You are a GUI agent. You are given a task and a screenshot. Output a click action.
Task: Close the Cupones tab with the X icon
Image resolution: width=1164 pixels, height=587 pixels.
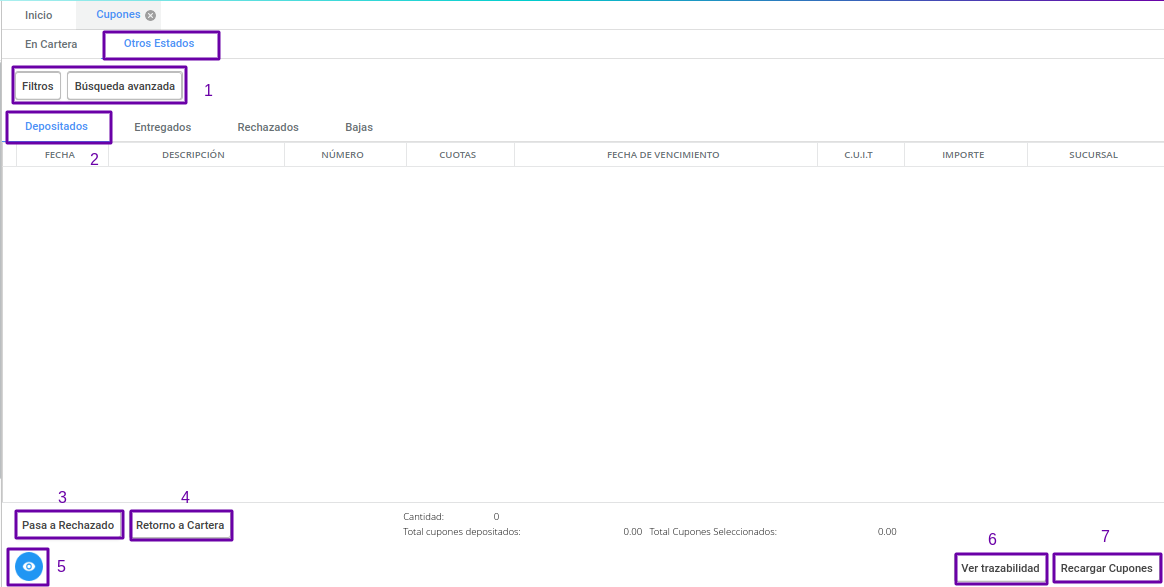[x=151, y=16]
